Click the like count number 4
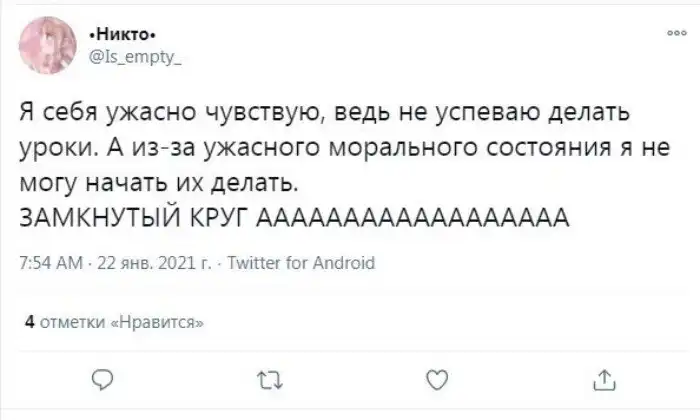This screenshot has width=700, height=420. coord(29,322)
